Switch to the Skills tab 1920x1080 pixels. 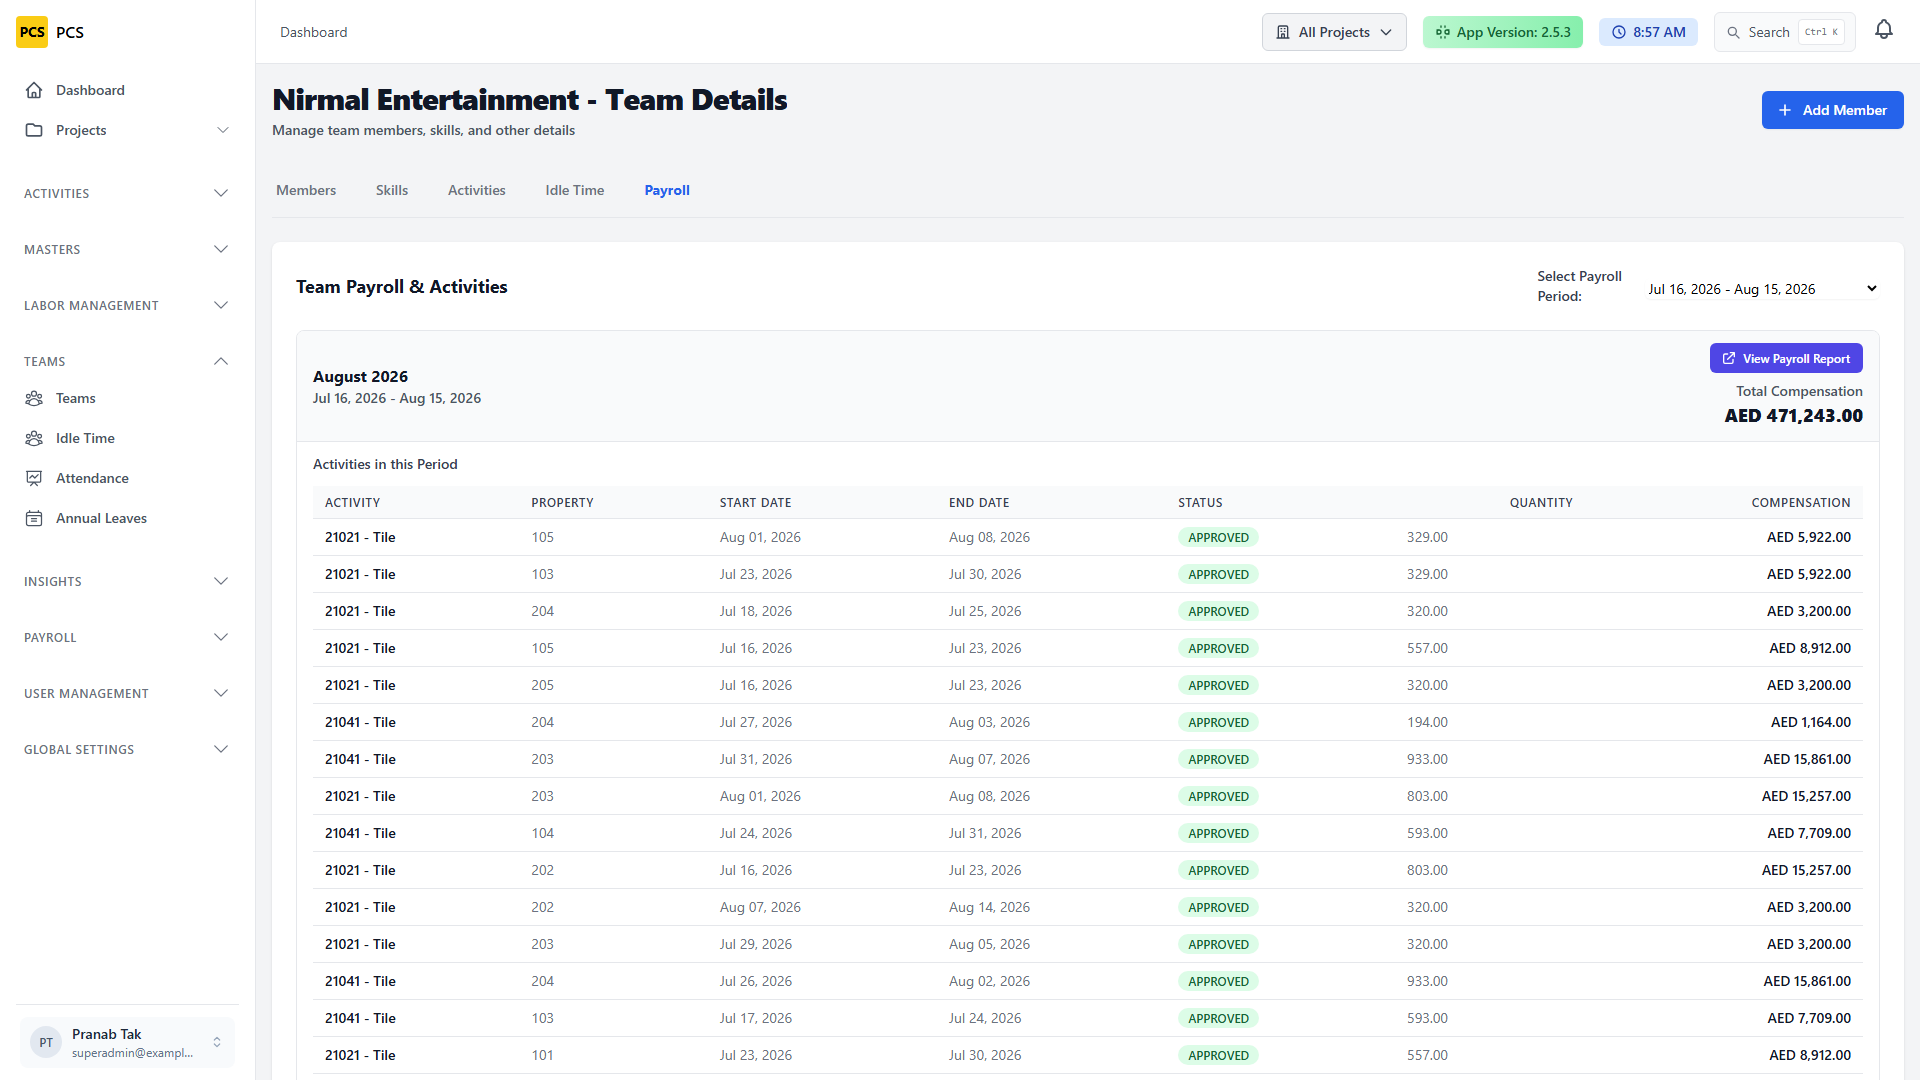coord(392,190)
